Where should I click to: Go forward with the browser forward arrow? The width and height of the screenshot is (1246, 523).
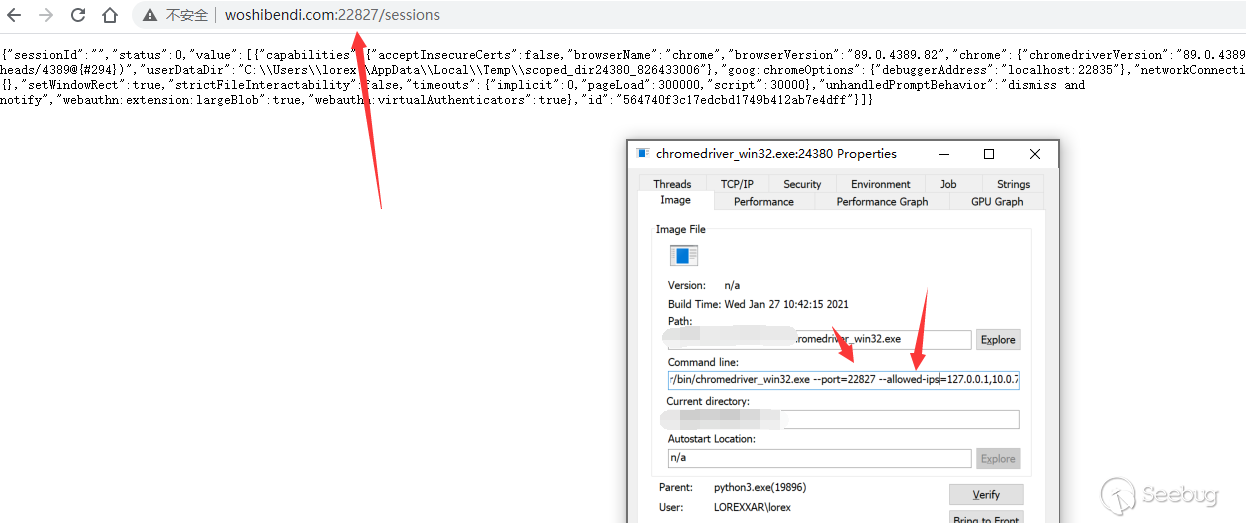pos(46,15)
